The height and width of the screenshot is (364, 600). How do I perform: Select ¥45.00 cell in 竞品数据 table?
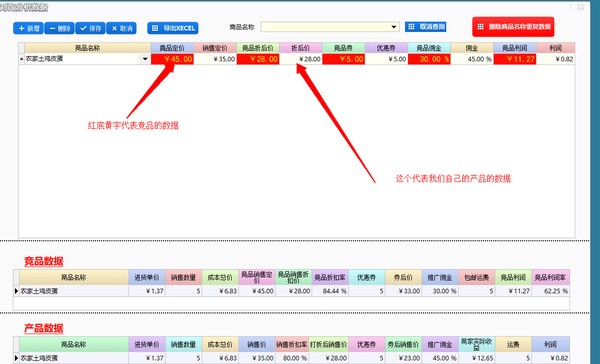pos(257,291)
